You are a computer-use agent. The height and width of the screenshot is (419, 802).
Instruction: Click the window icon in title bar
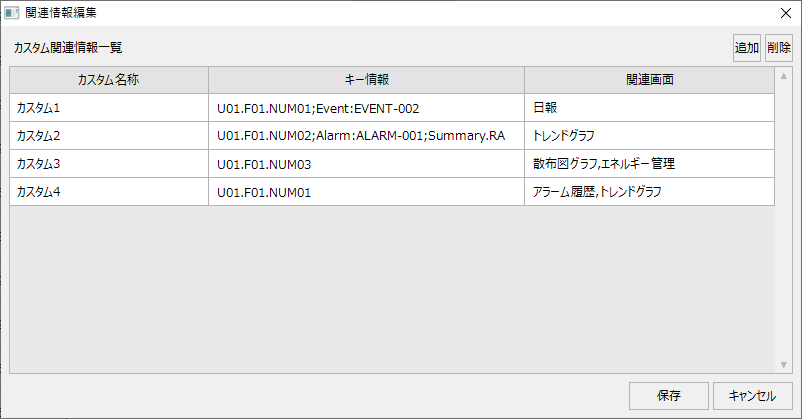pos(12,13)
